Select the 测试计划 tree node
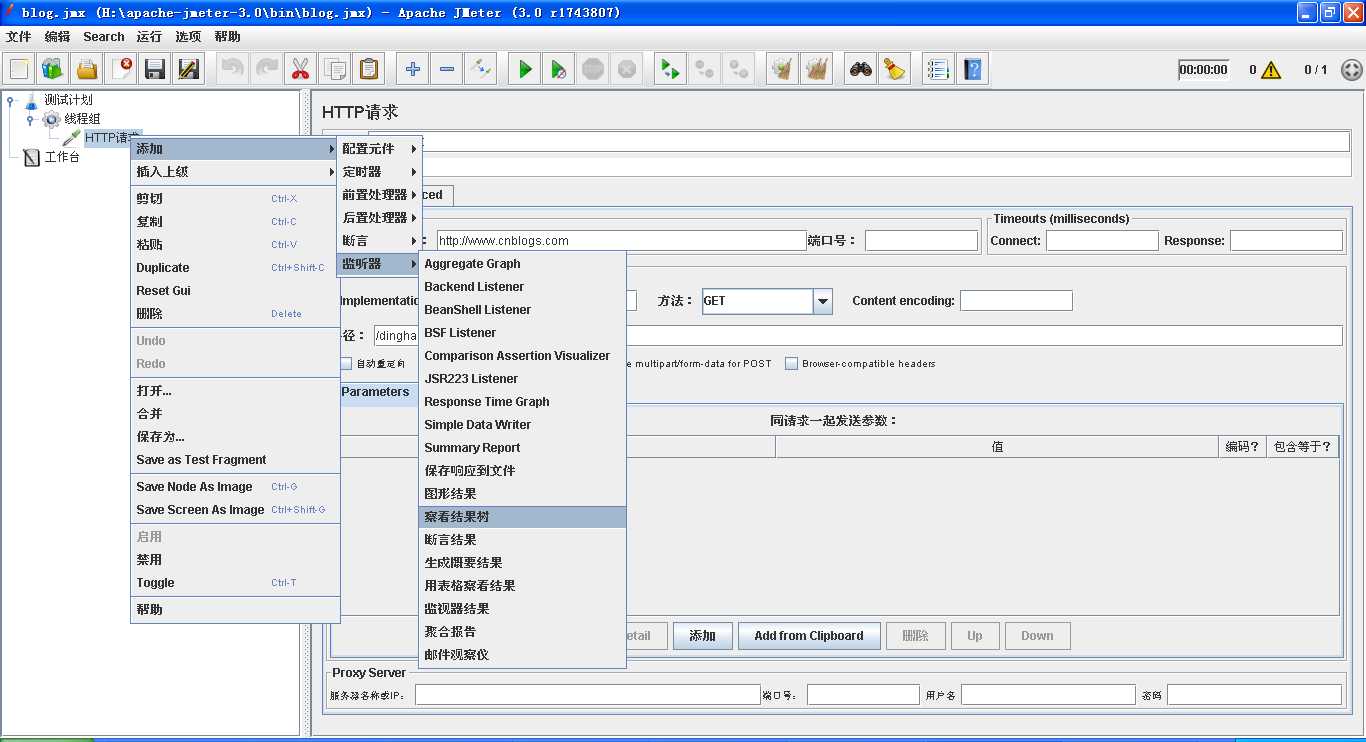Viewport: 1366px width, 742px height. [x=68, y=100]
